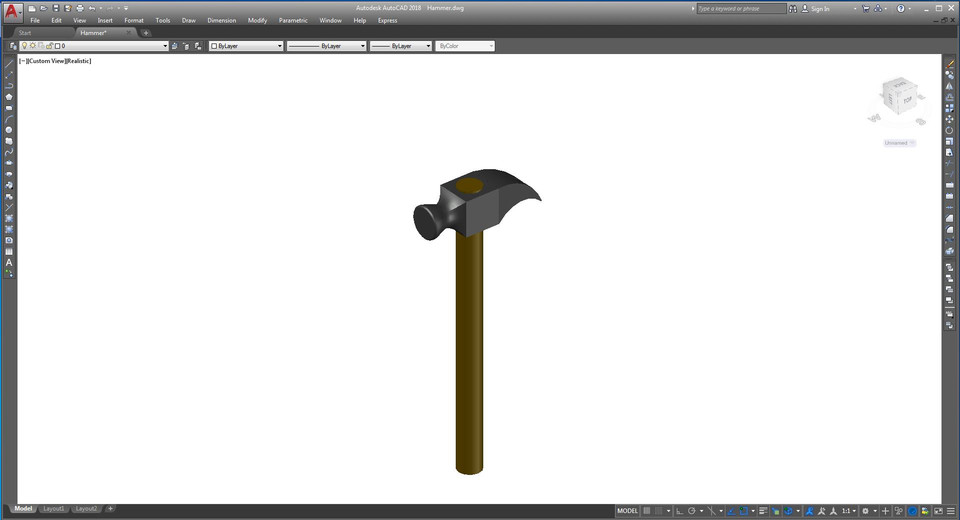Screen dimensions: 960x520
Task: Click the search keyword input field
Action: pos(741,9)
